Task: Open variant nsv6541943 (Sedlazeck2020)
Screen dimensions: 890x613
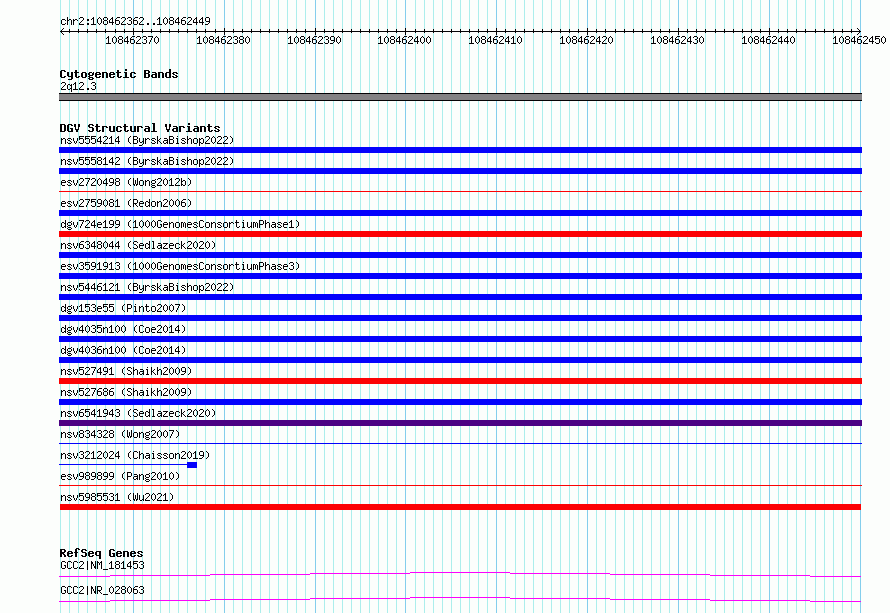Action: tap(138, 413)
